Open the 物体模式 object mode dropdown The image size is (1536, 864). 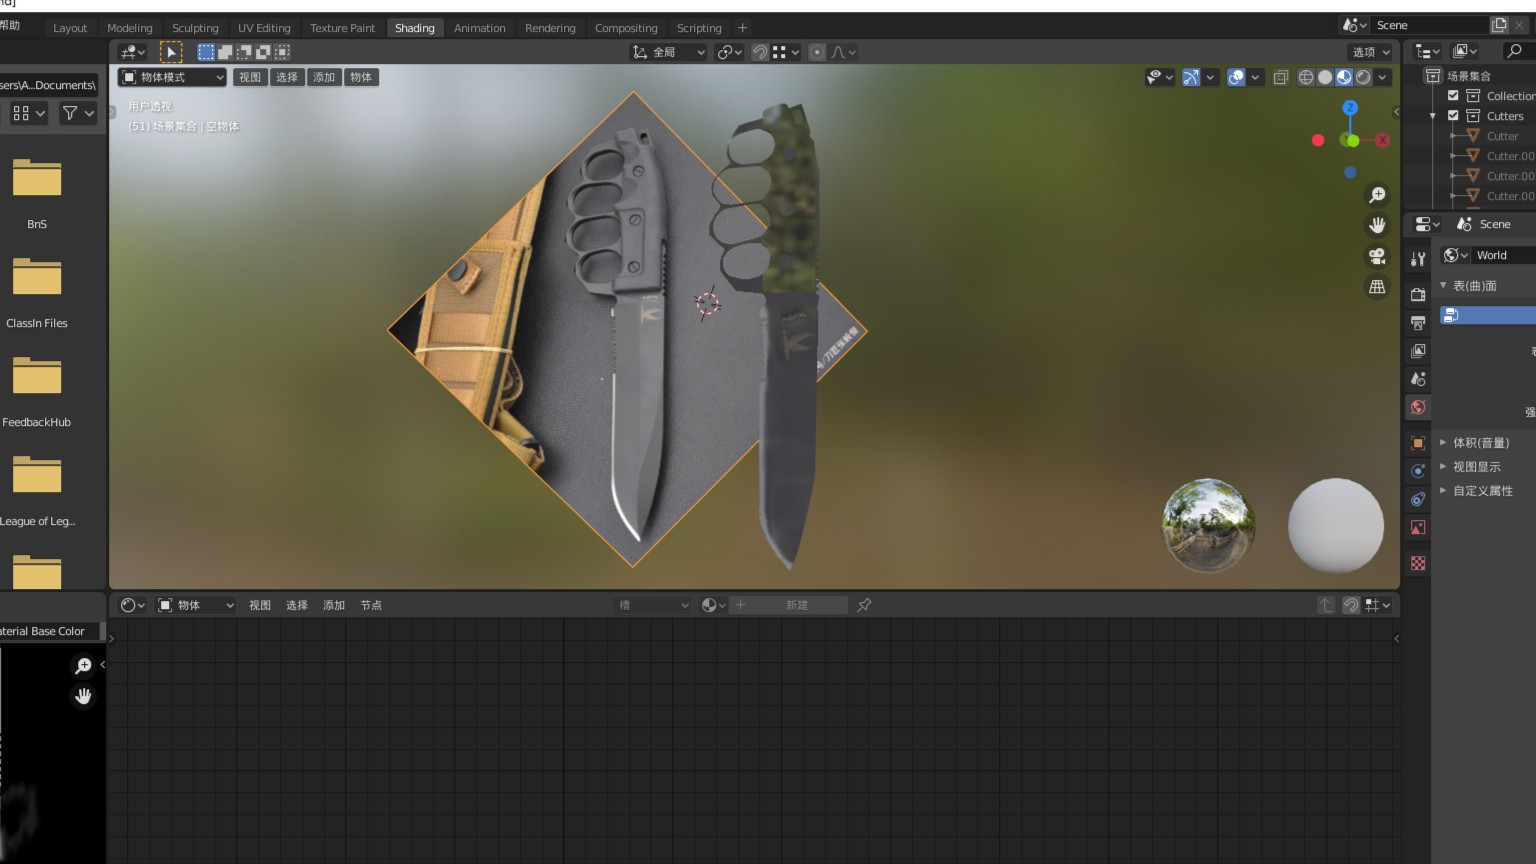(x=172, y=77)
